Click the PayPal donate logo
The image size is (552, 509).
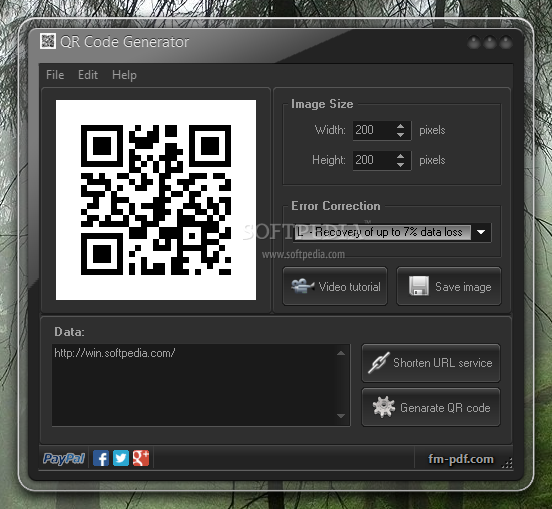(64, 458)
